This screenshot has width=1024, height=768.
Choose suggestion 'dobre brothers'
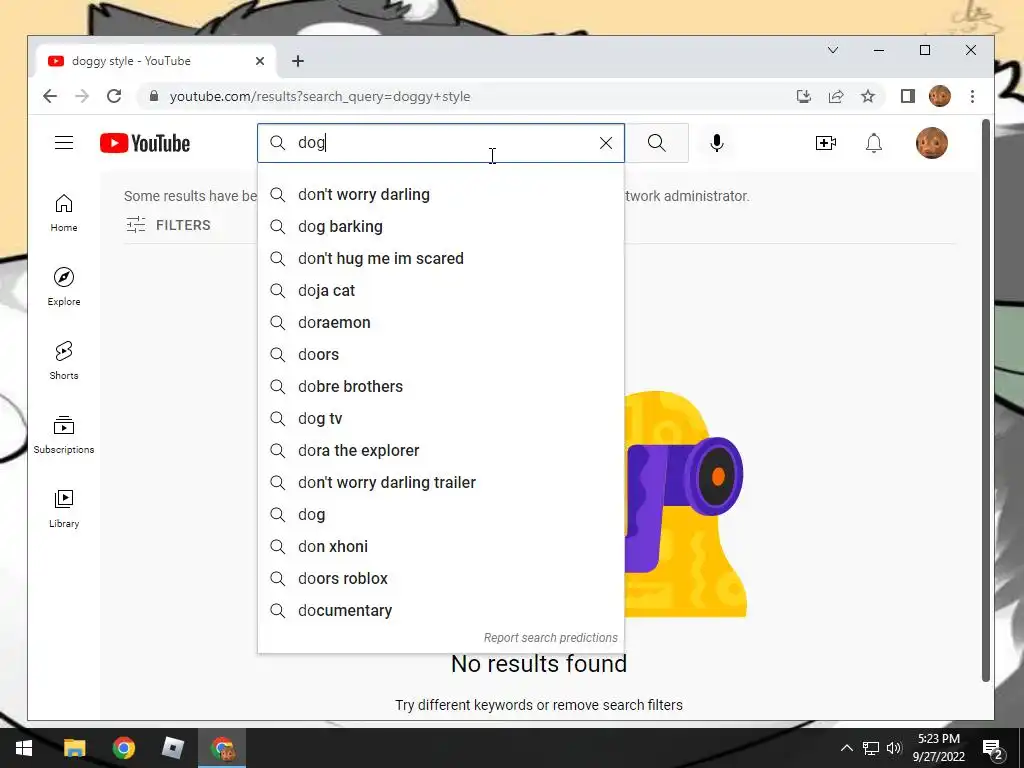pyautogui.click(x=441, y=387)
